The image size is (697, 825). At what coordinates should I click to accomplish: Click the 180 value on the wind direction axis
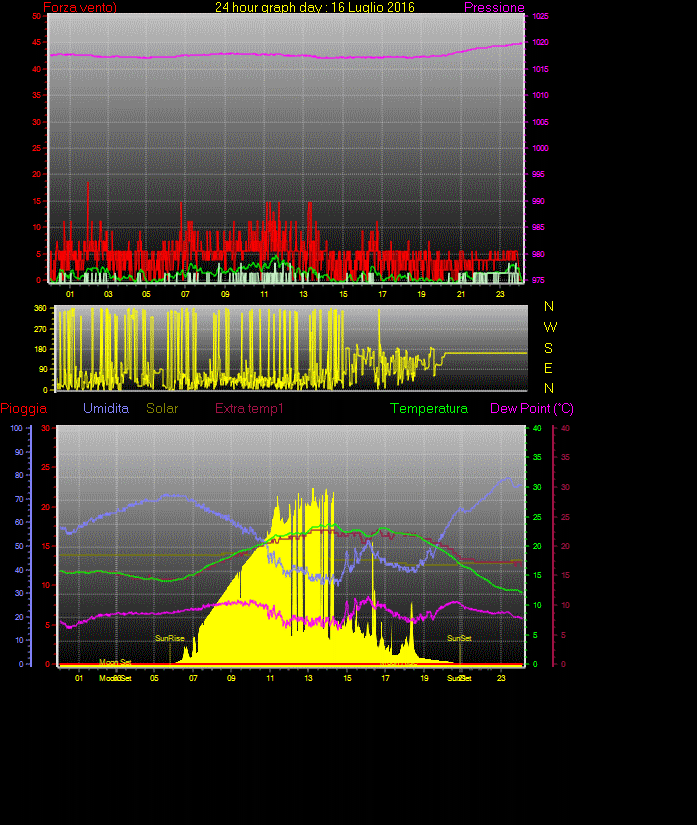click(41, 349)
